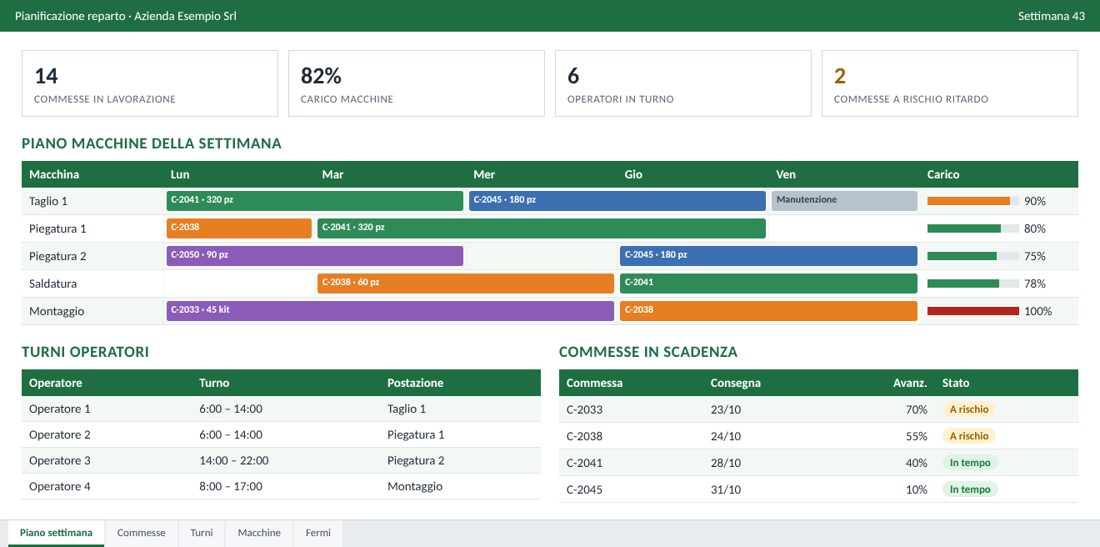Click C-2045 180 pz bar on Piegatura 2

click(769, 256)
